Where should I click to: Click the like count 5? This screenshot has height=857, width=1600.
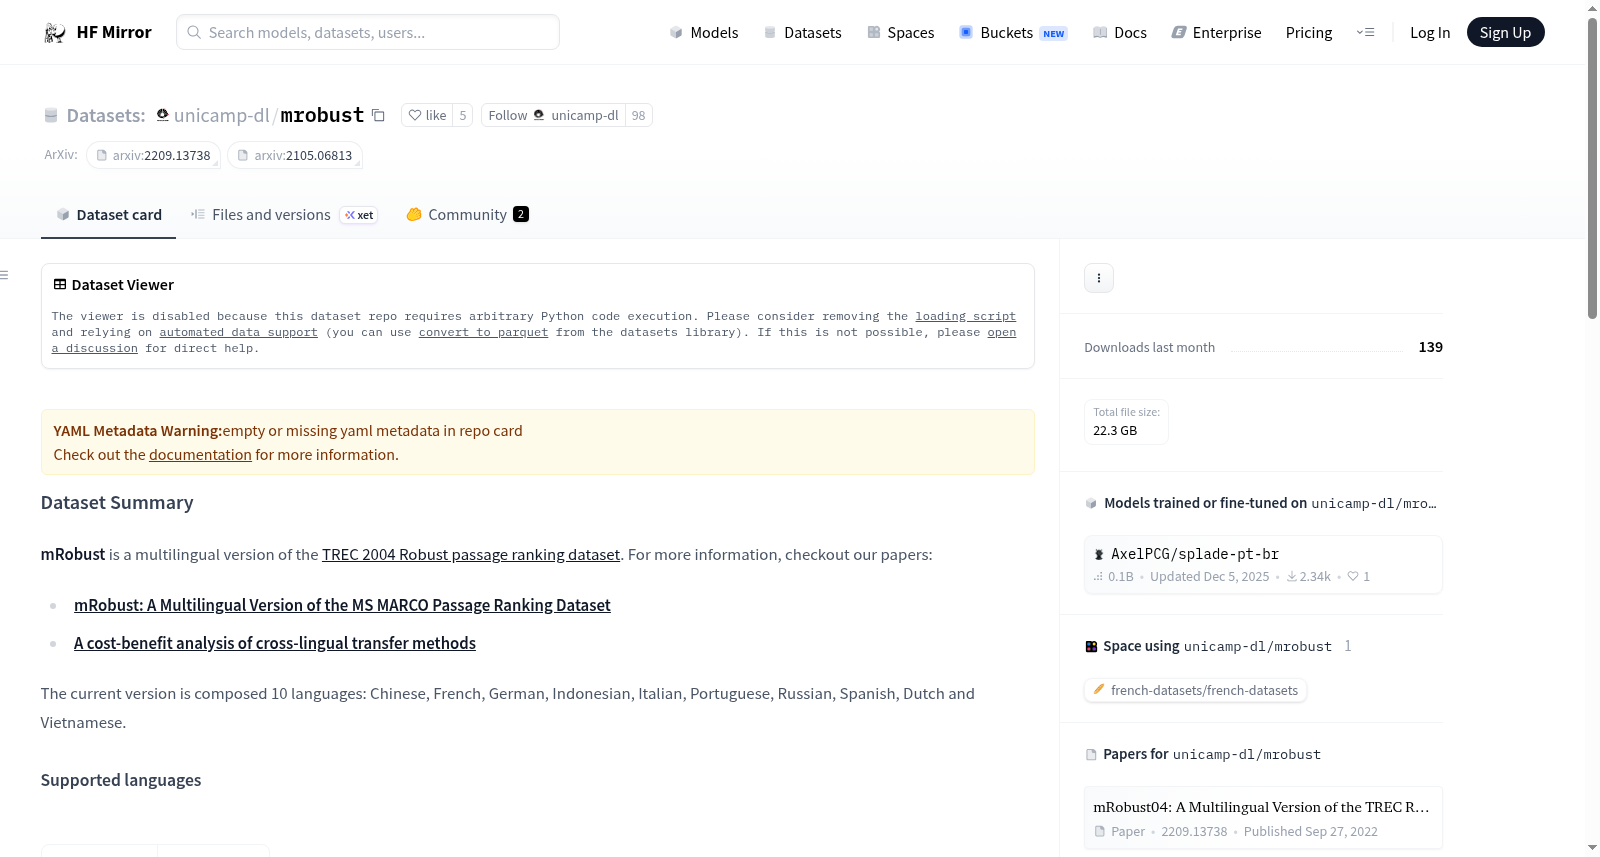coord(463,115)
